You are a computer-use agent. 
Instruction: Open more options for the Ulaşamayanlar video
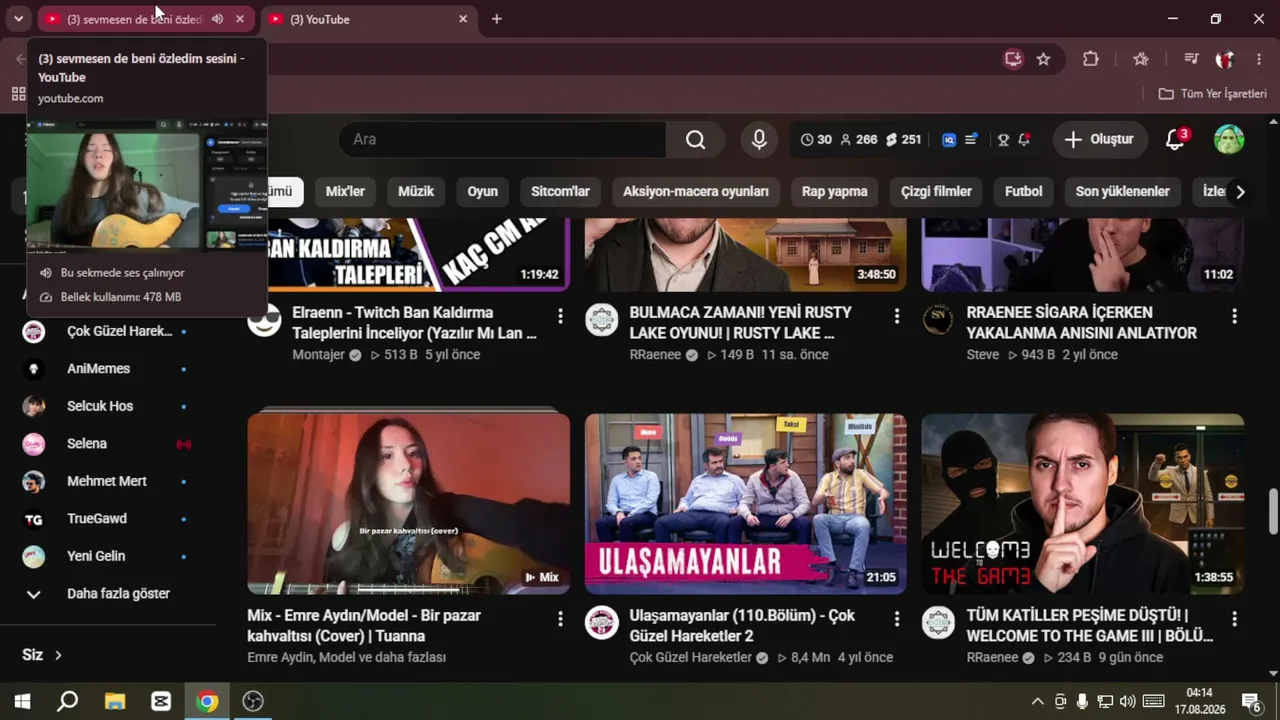coord(897,619)
